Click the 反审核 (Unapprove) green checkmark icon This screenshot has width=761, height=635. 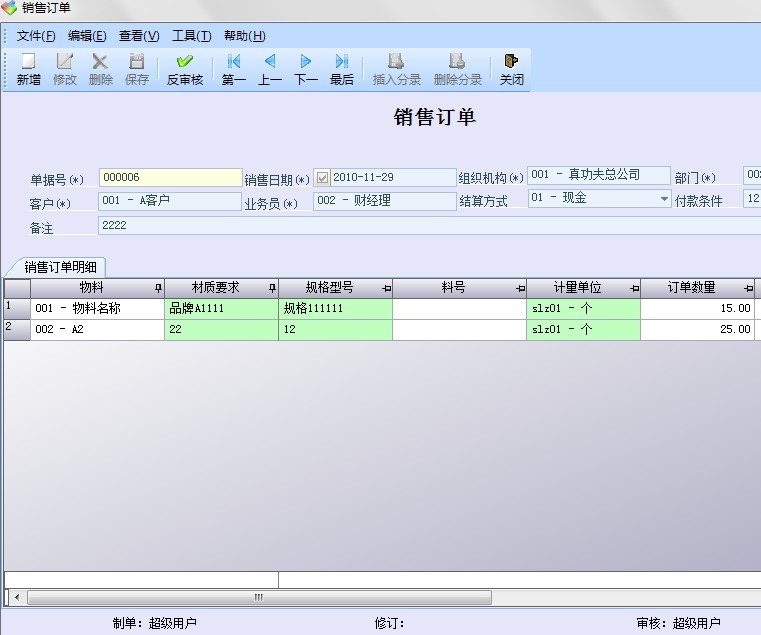184,62
